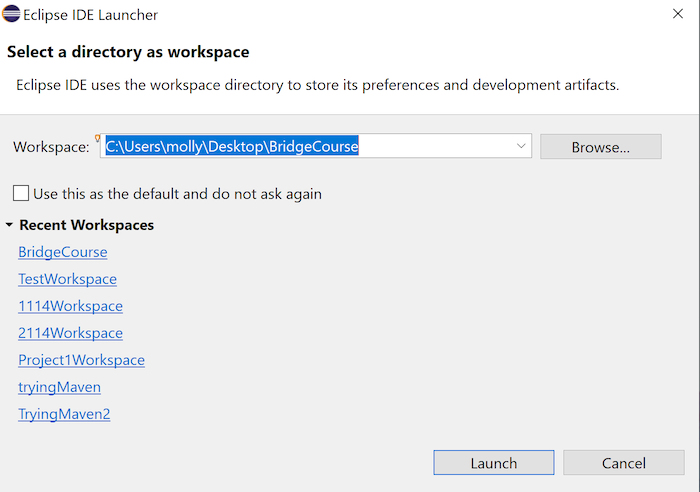This screenshot has width=700, height=492.
Task: Open the Workspace path dropdown list
Action: pyautogui.click(x=521, y=146)
